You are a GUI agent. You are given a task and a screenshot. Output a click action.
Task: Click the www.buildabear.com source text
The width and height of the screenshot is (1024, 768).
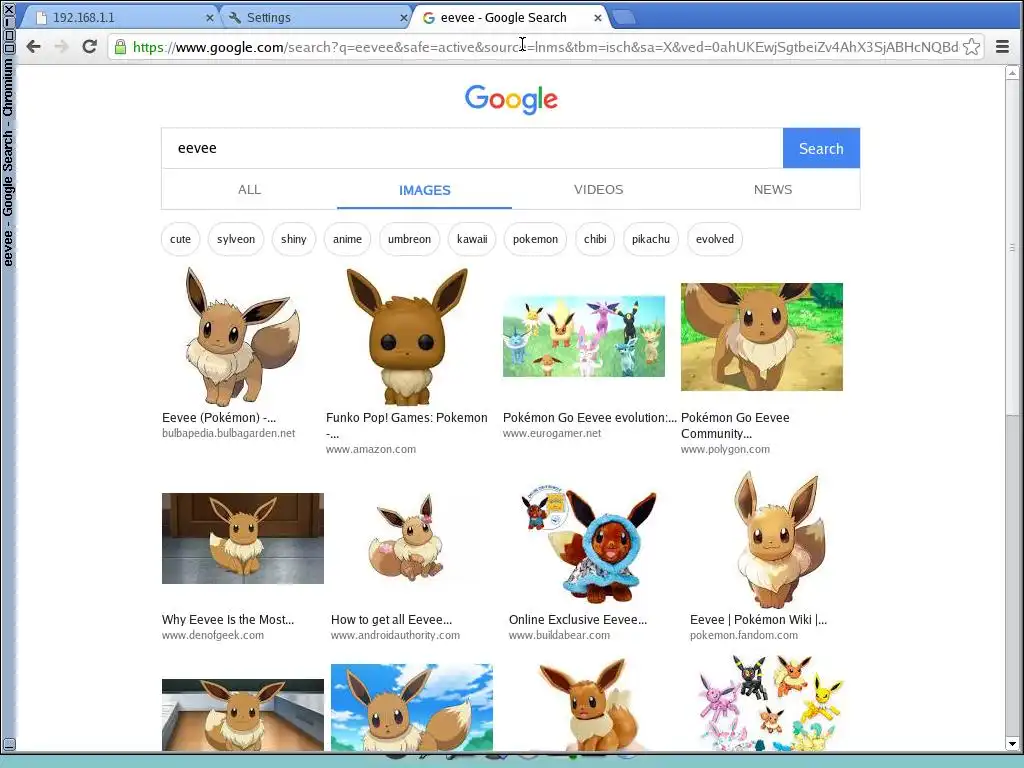559,635
